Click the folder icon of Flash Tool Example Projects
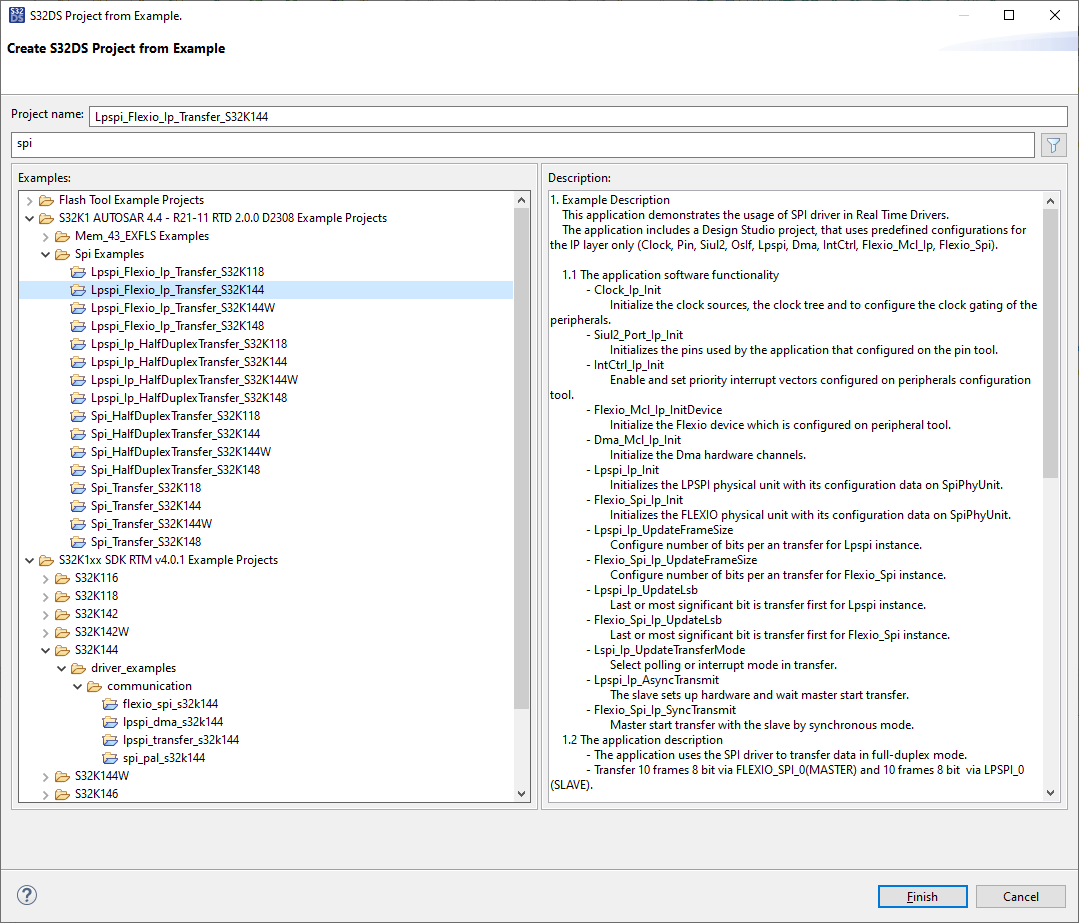This screenshot has width=1079, height=923. (46, 199)
